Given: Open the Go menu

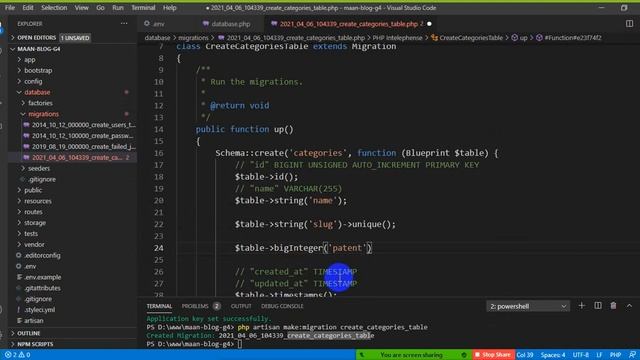Looking at the screenshot, I should pos(100,8).
